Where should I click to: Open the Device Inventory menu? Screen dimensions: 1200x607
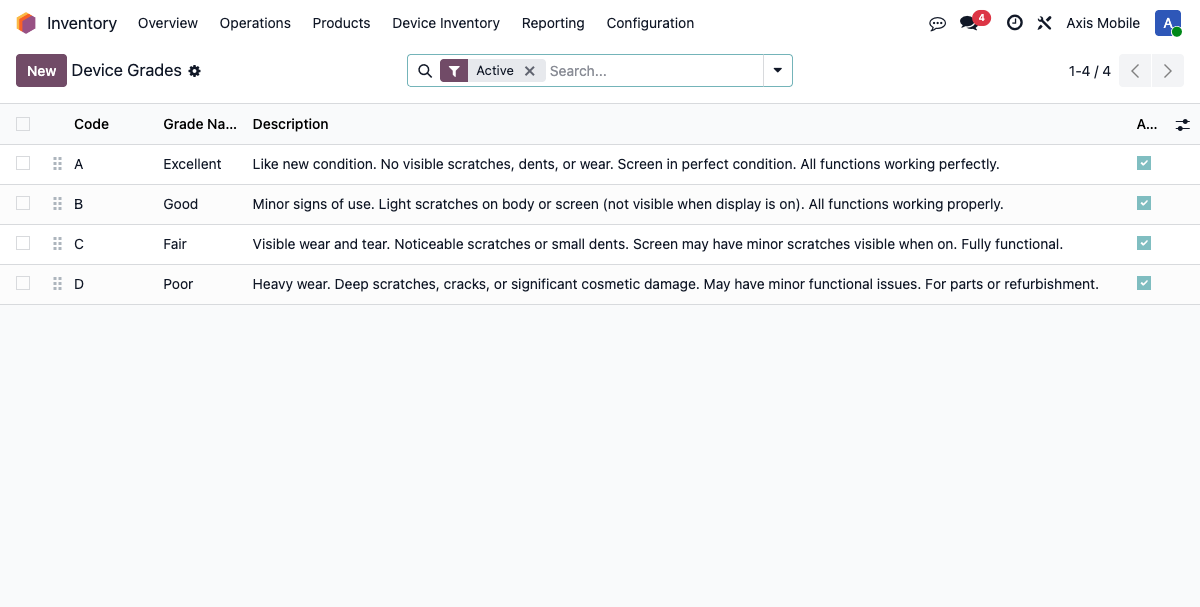446,23
